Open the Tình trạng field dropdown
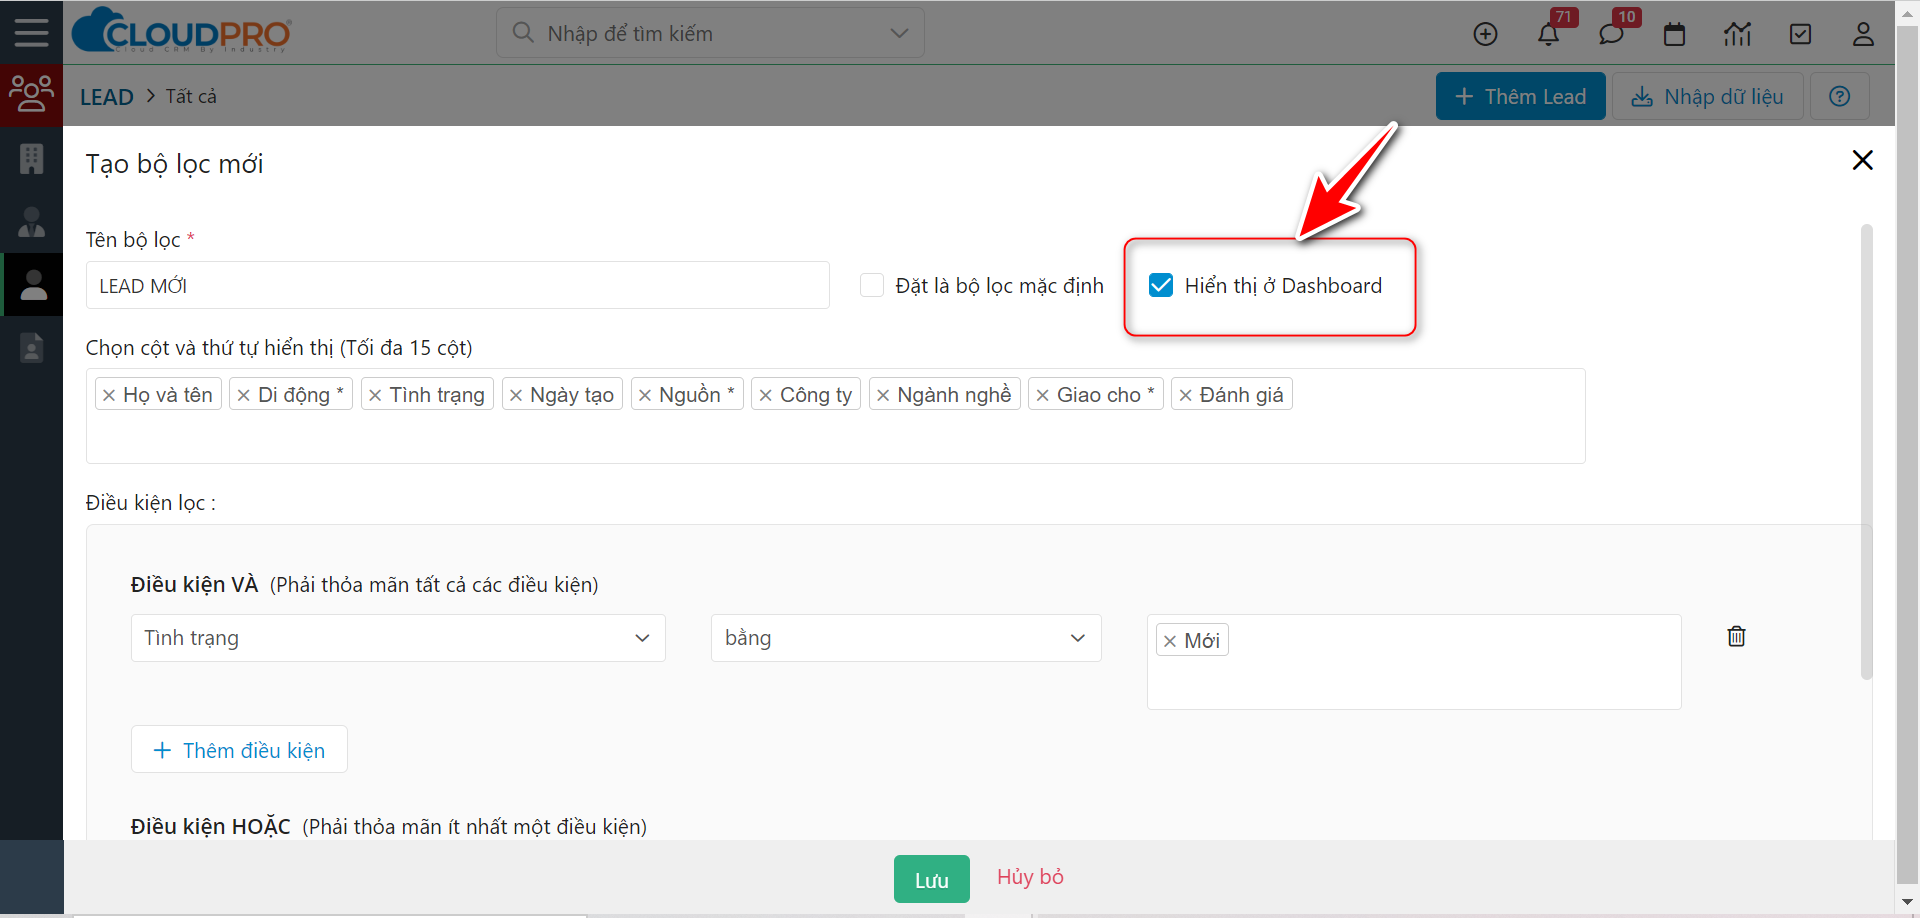The image size is (1920, 918). 398,638
